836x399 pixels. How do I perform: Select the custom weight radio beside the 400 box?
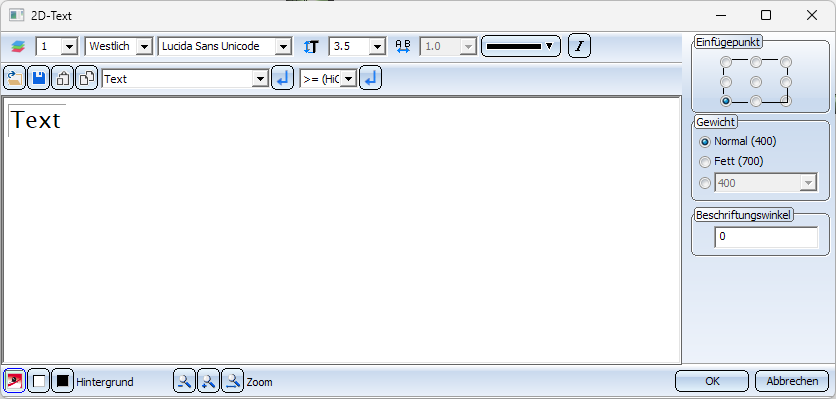pyautogui.click(x=705, y=183)
